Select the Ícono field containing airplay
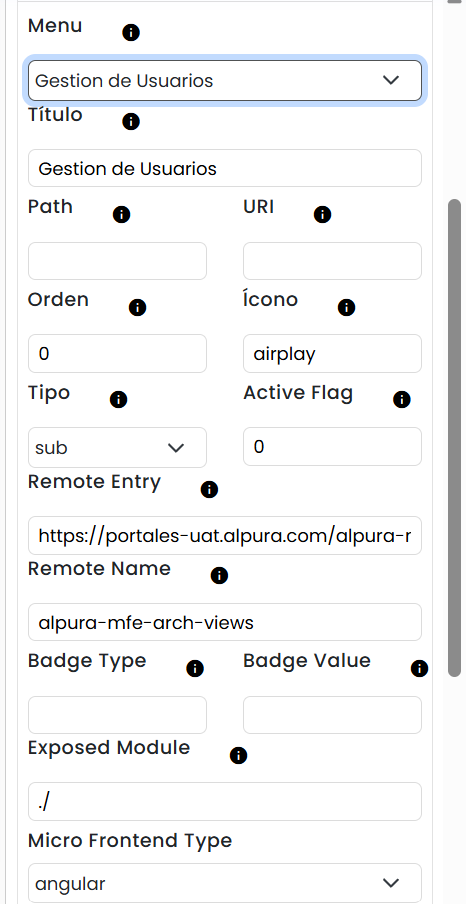The height and width of the screenshot is (904, 466). (x=332, y=353)
